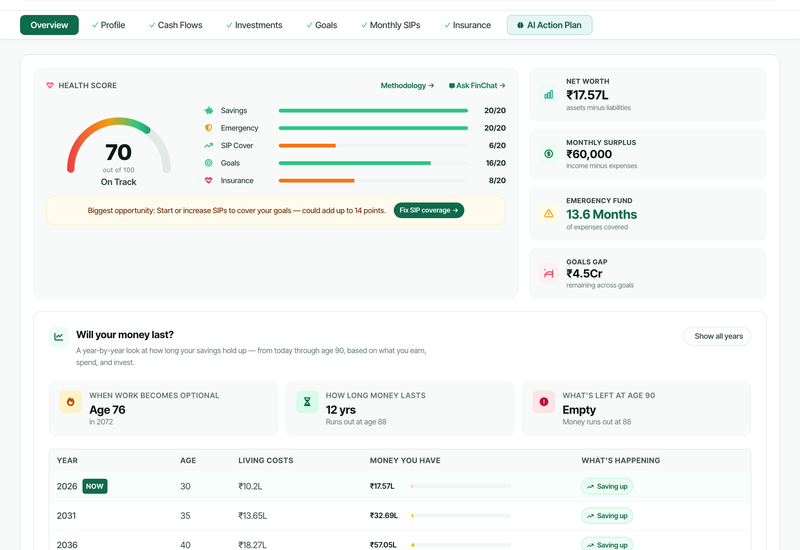Click the SIP Cover orange progress bar
This screenshot has height=550, width=800.
pos(307,145)
